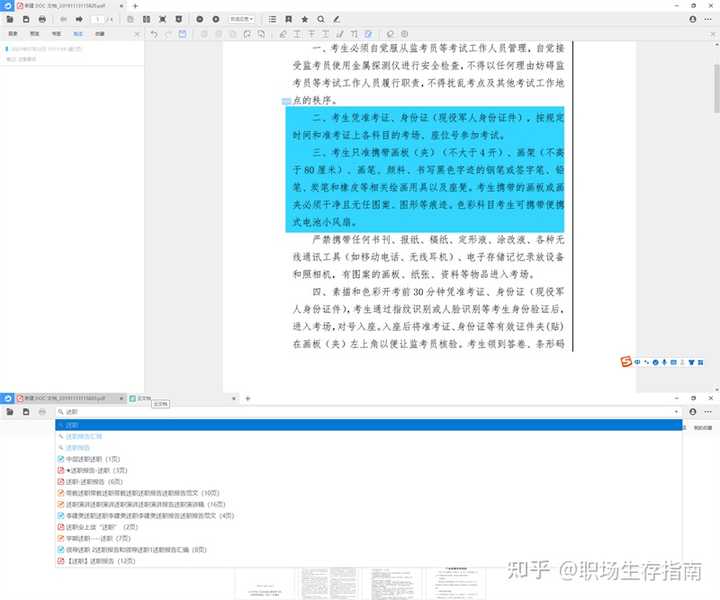Click the open file folder icon in top toolbar

tap(10, 19)
